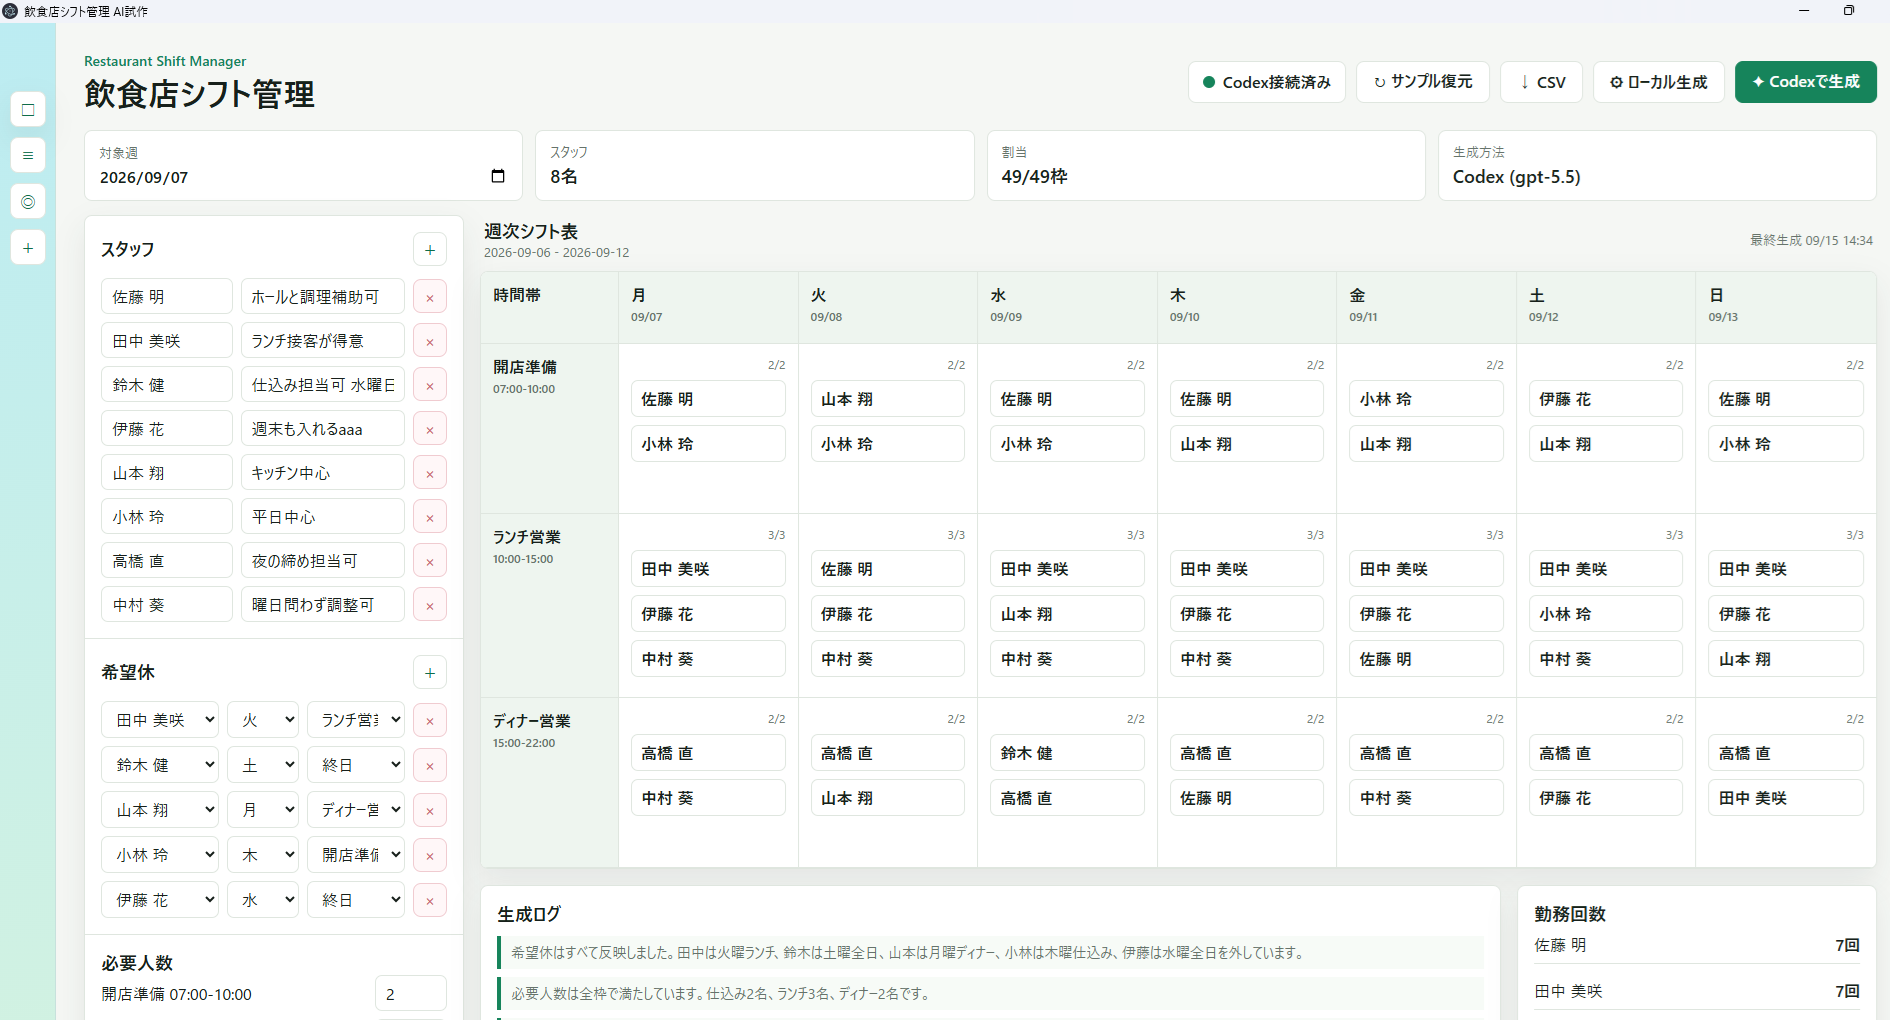Click the circle target icon in sidebar
This screenshot has width=1890, height=1020.
coord(28,202)
